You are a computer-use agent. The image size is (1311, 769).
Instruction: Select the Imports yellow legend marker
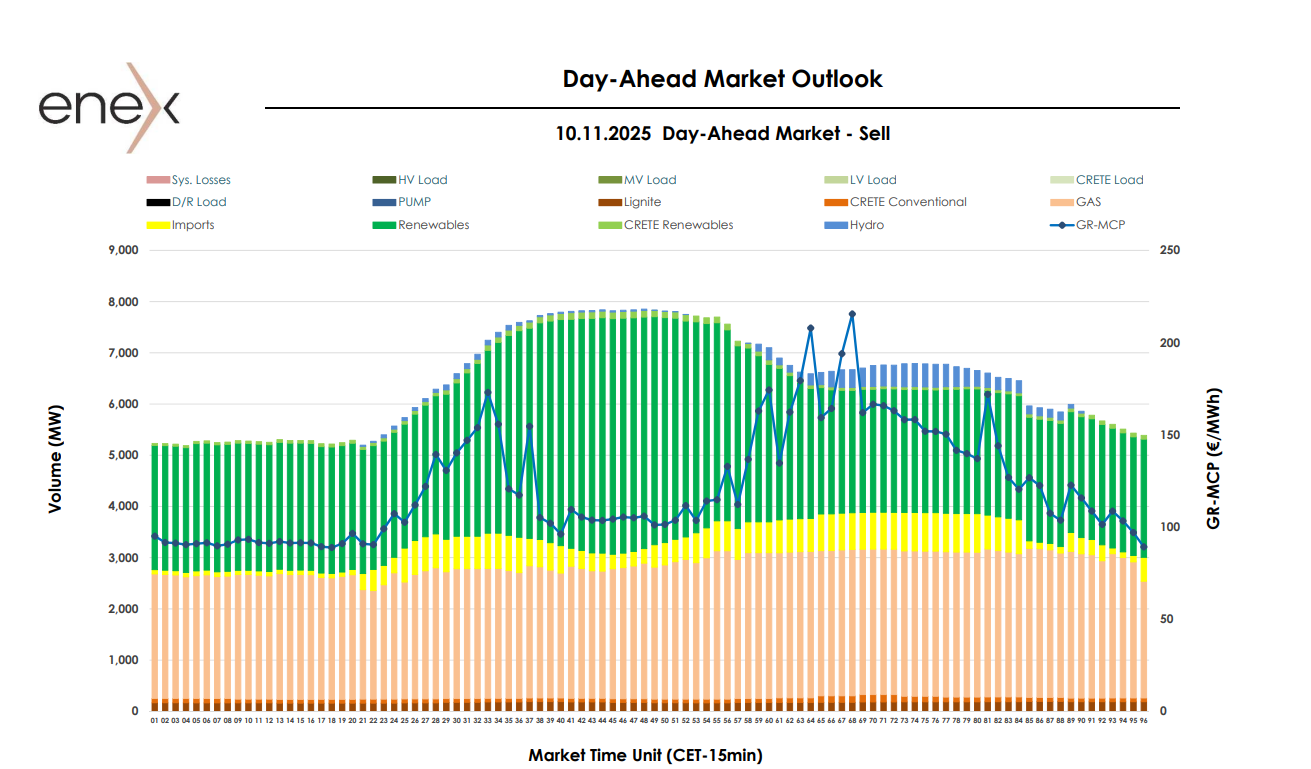pyautogui.click(x=158, y=225)
